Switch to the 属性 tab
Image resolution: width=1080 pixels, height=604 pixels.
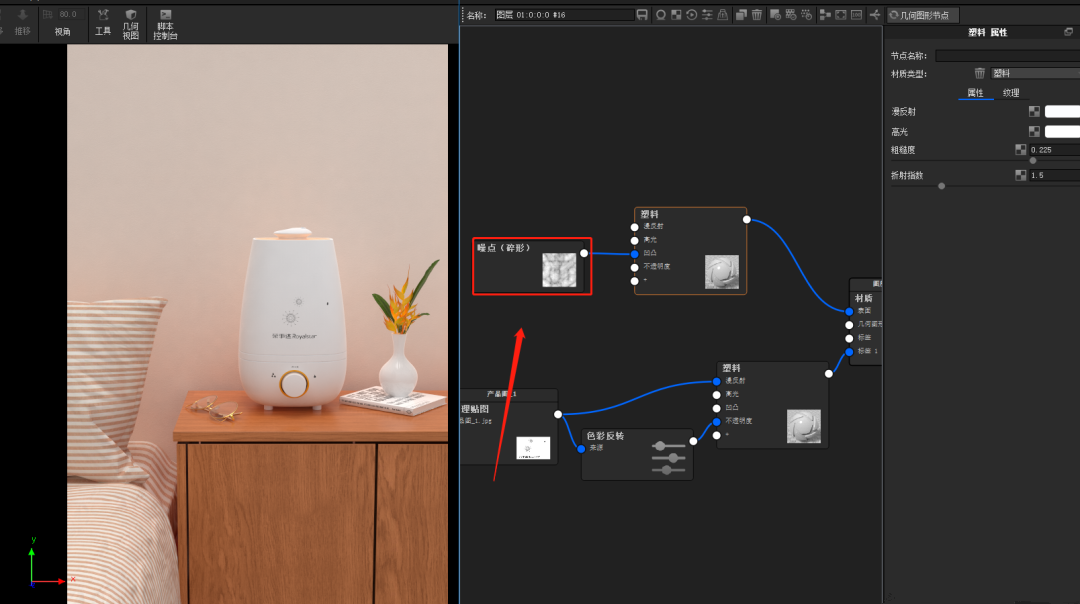974,93
